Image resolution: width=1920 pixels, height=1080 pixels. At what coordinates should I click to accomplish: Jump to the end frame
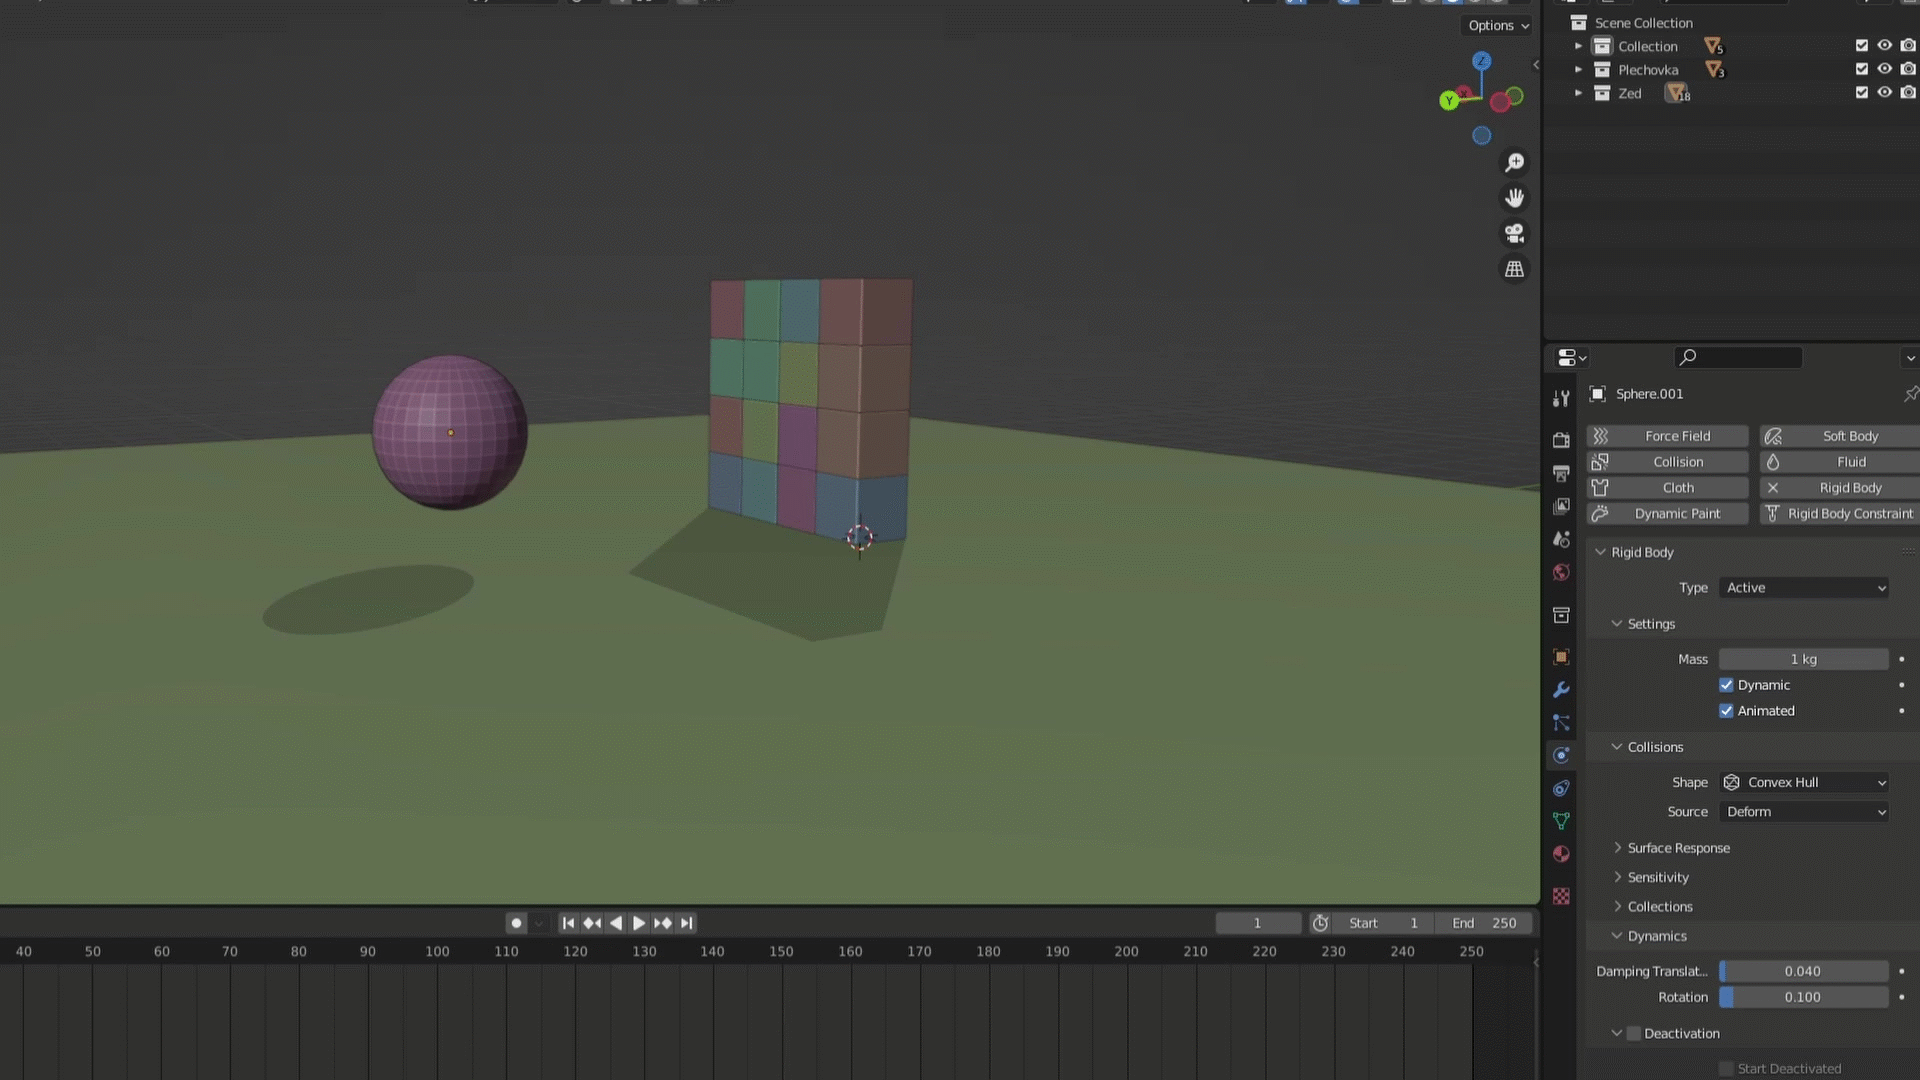686,923
